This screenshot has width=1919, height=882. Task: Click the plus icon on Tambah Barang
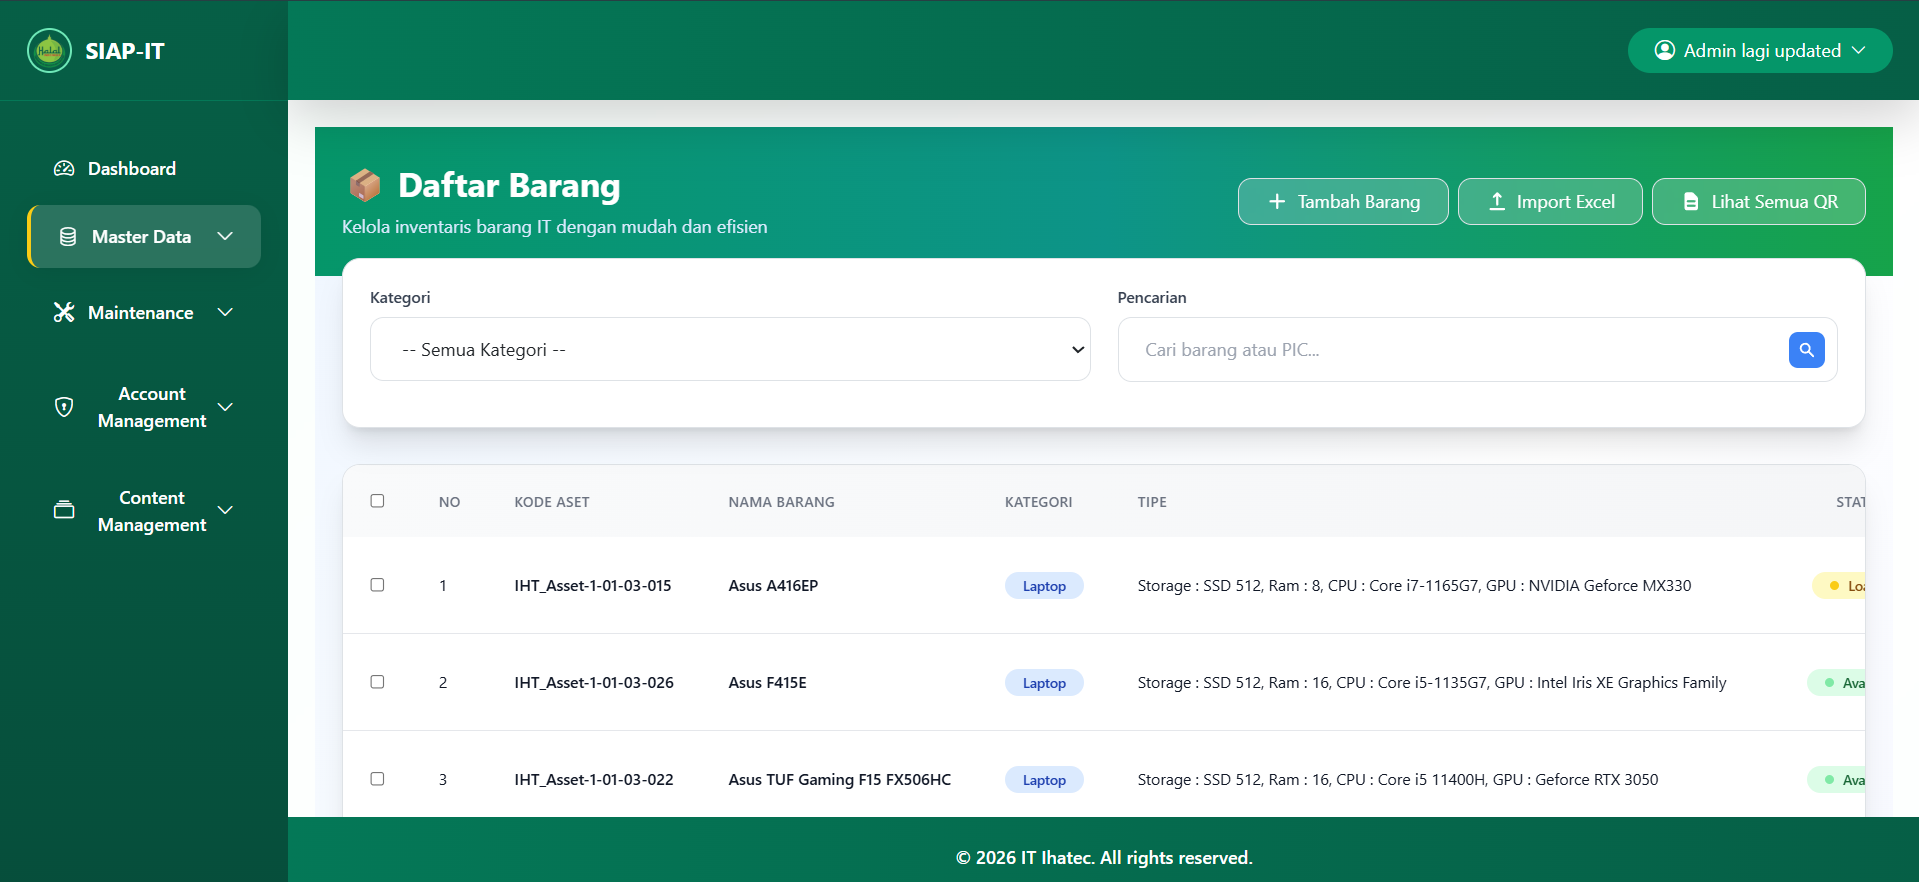pyautogui.click(x=1277, y=202)
